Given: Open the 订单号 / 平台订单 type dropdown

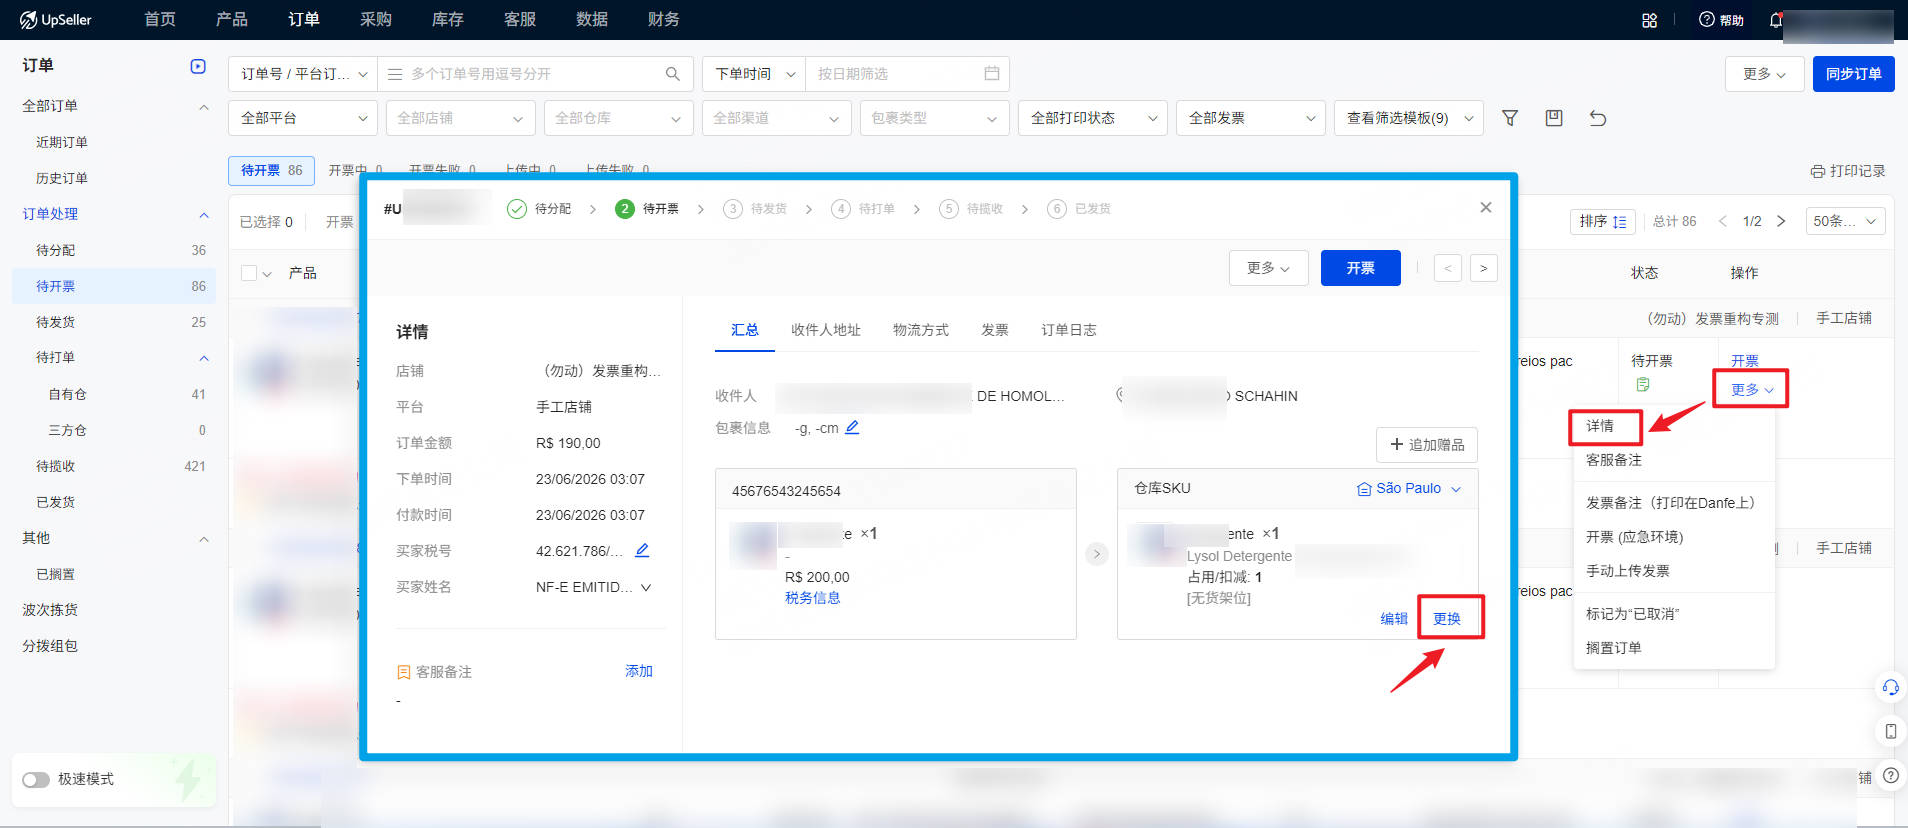Looking at the screenshot, I should click(303, 74).
